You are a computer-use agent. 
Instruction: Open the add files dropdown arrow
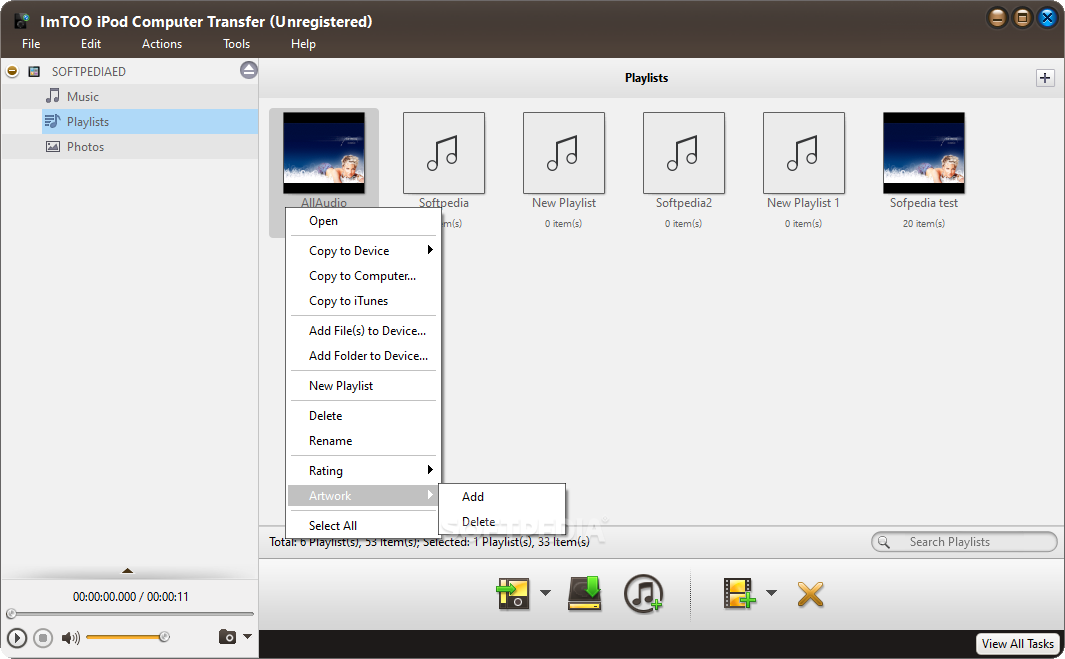(772, 593)
